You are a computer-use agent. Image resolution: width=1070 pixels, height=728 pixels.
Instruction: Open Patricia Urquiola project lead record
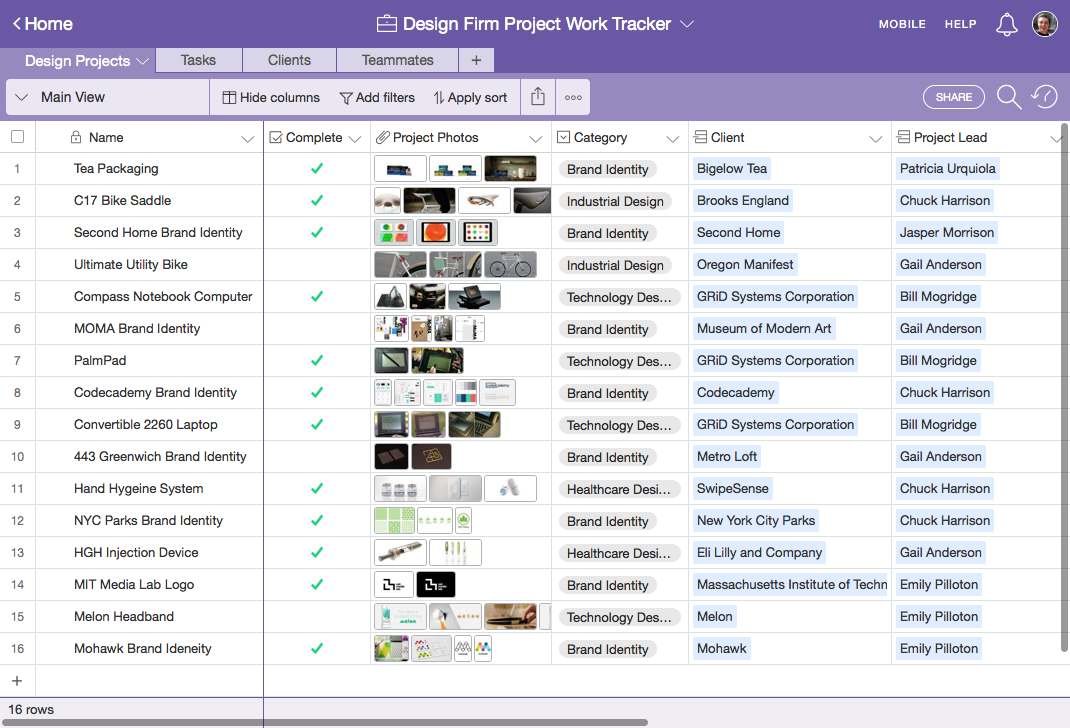pos(947,169)
